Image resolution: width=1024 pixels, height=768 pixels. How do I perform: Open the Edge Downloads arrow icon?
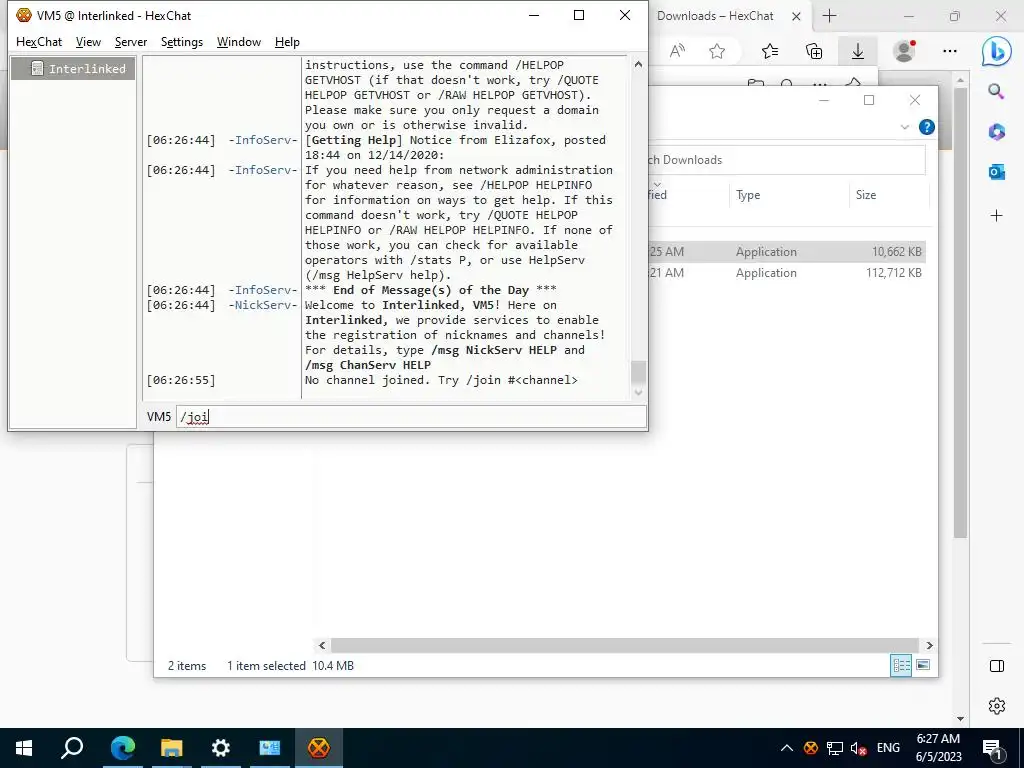(857, 51)
